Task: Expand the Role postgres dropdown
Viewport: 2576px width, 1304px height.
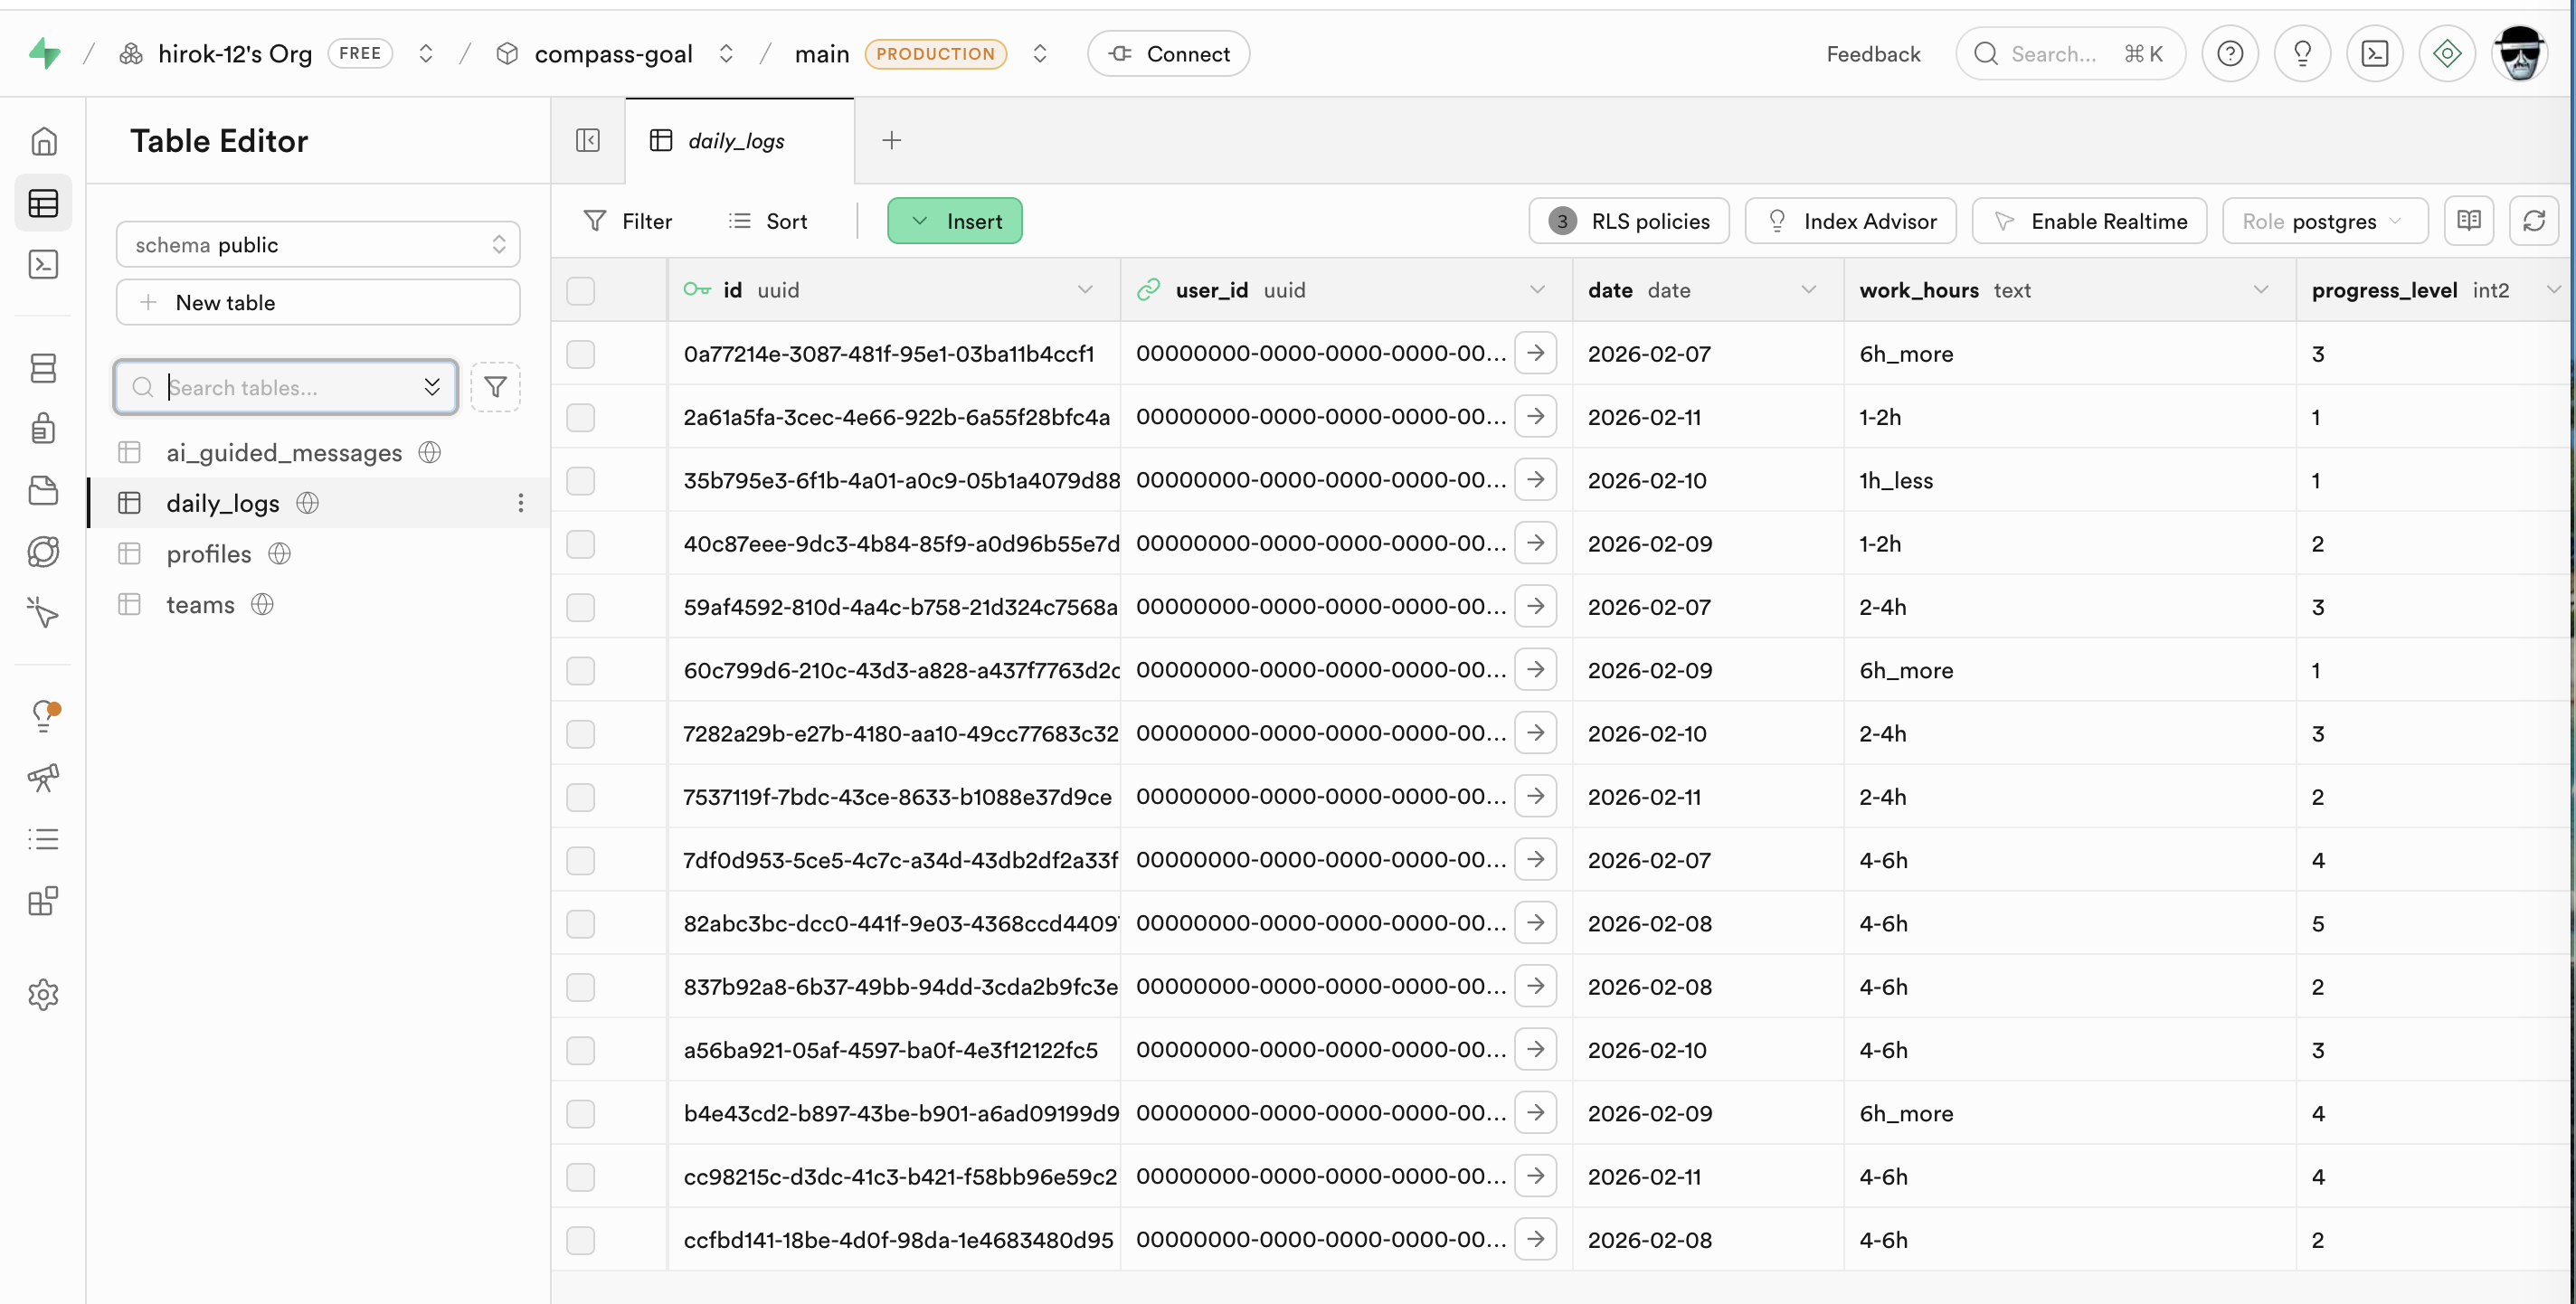Action: [2323, 221]
